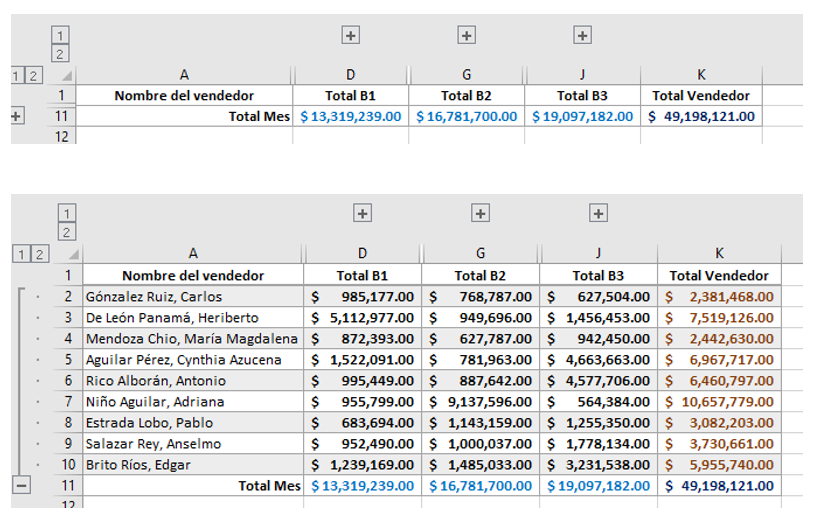This screenshot has width=816, height=520.
Task: Select top sheet Total B2 sum 16,781,700.00
Action: tap(466, 116)
